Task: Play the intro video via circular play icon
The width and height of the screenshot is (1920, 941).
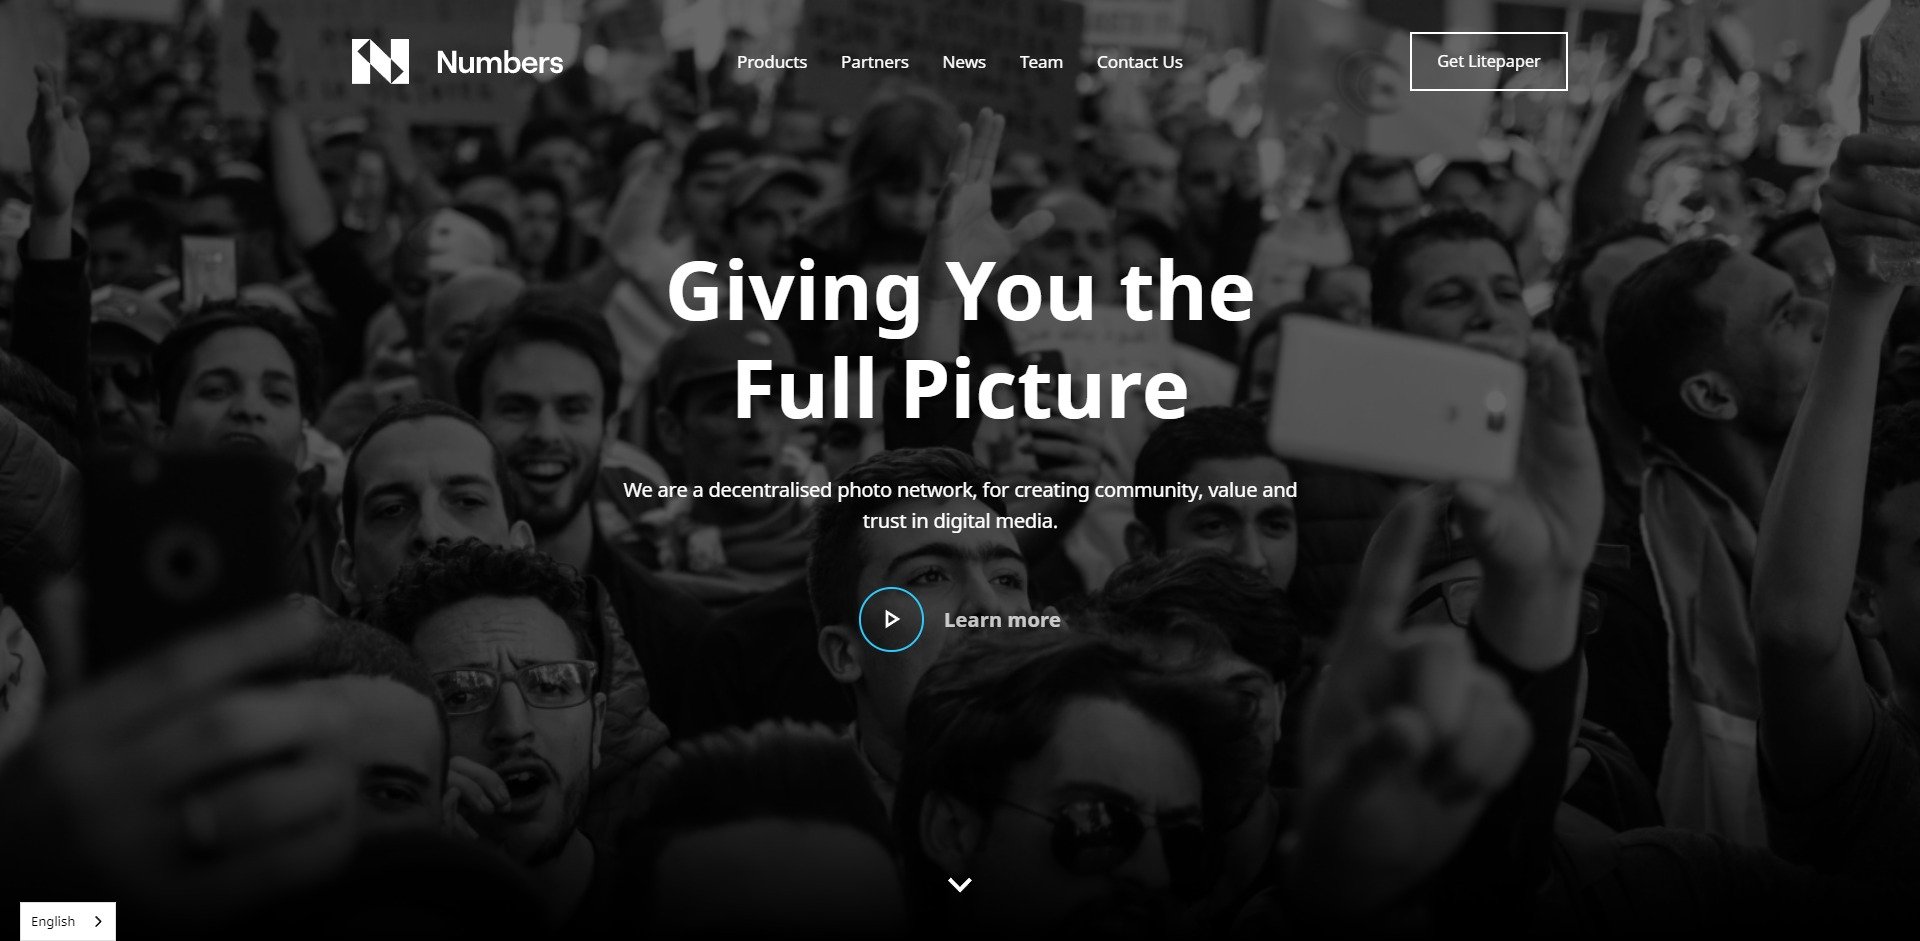Action: 891,619
